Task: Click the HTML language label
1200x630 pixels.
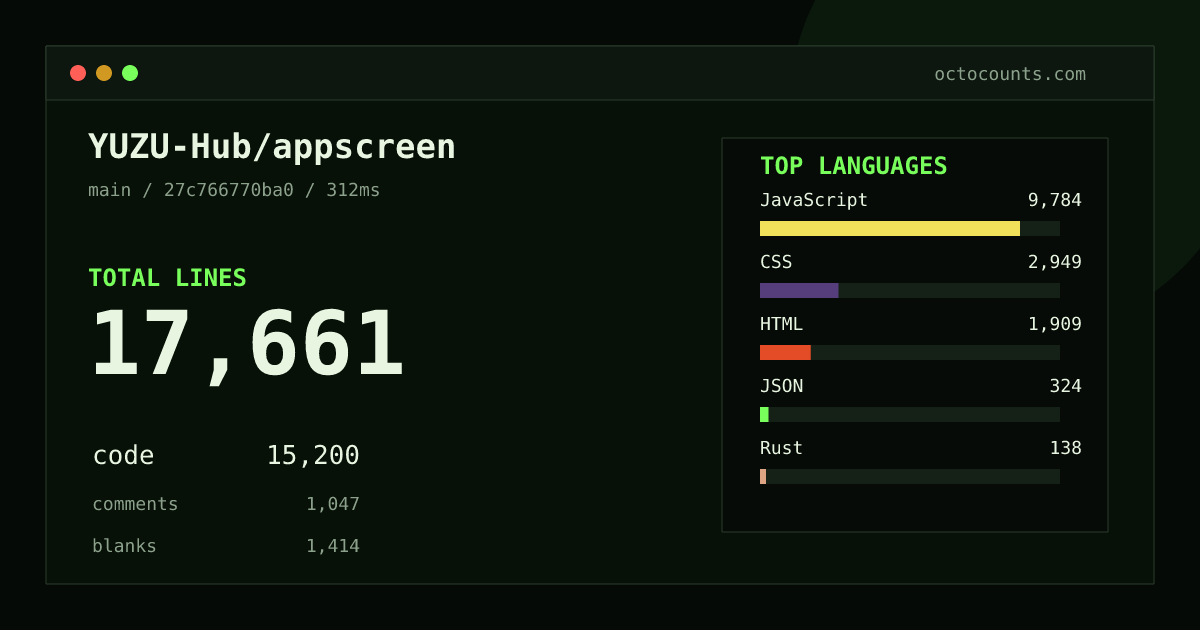Action: [x=781, y=324]
